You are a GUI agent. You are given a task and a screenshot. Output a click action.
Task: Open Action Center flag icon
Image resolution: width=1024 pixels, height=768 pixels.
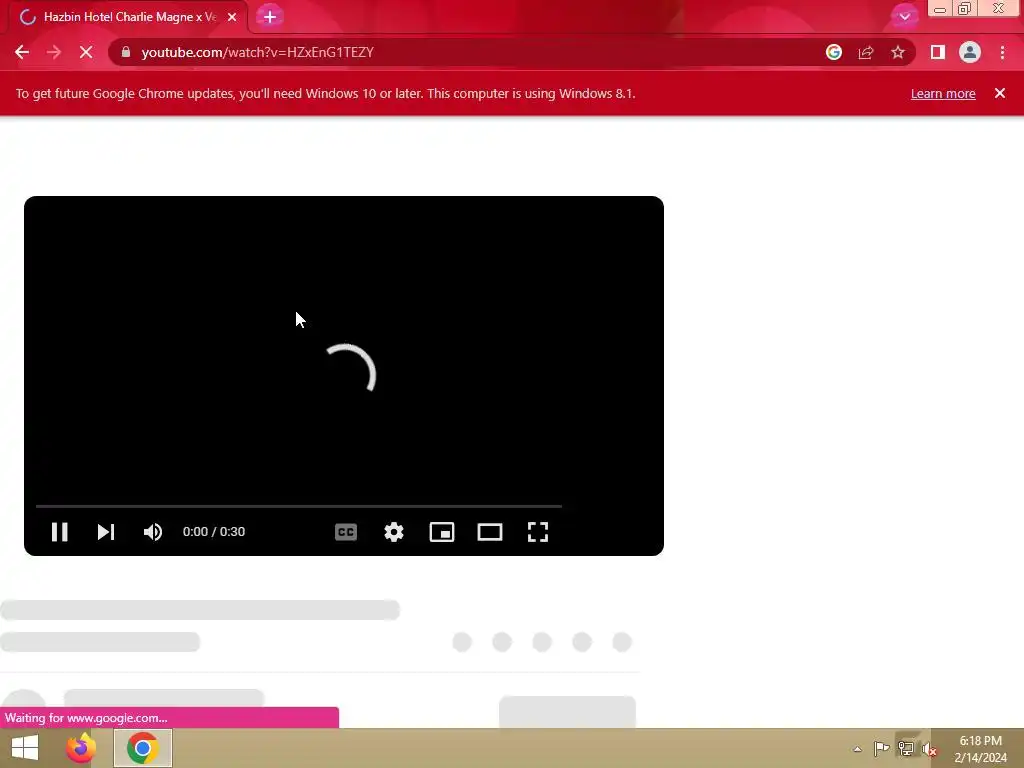coord(882,749)
